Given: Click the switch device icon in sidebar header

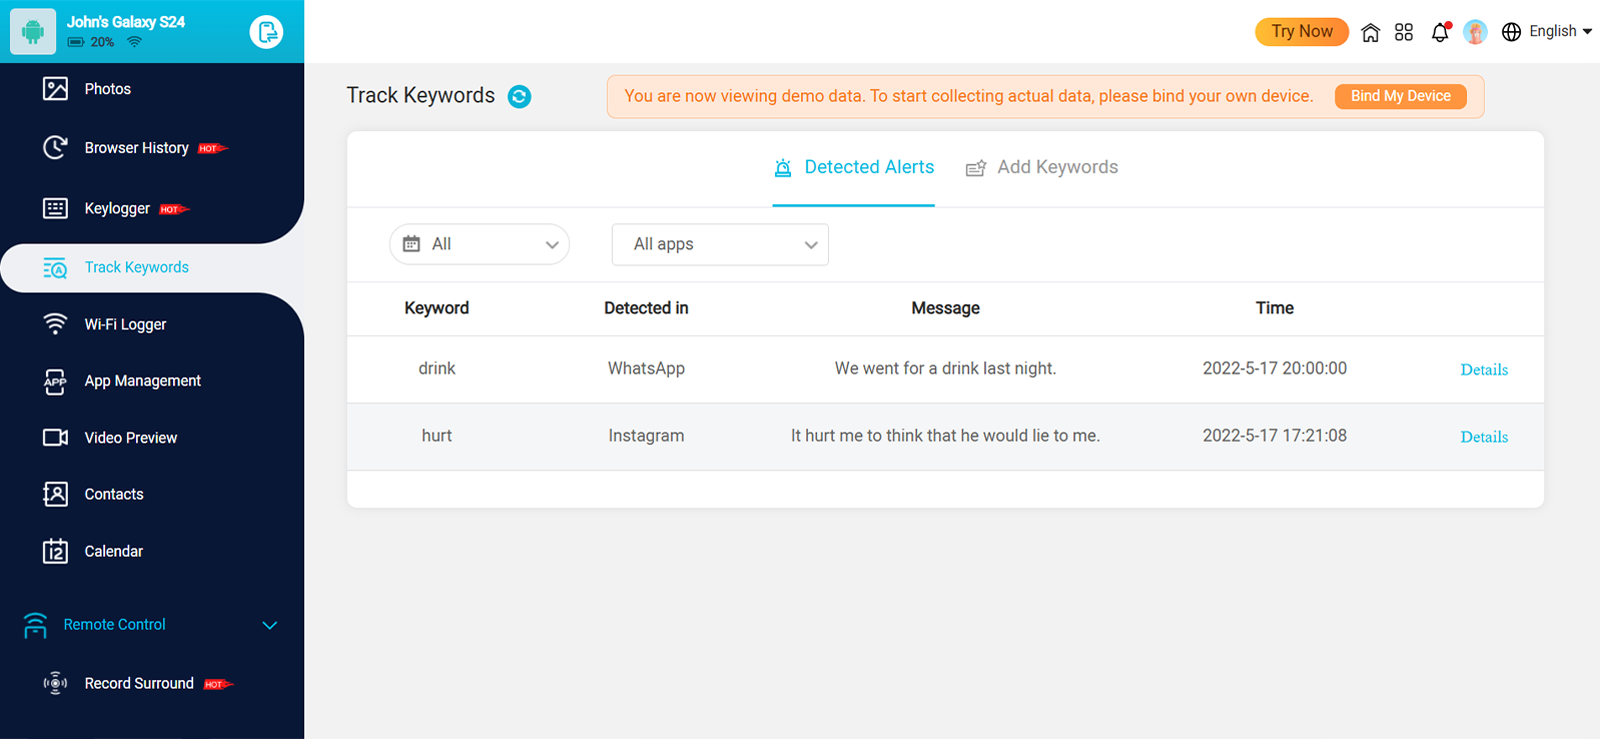Looking at the screenshot, I should (266, 32).
